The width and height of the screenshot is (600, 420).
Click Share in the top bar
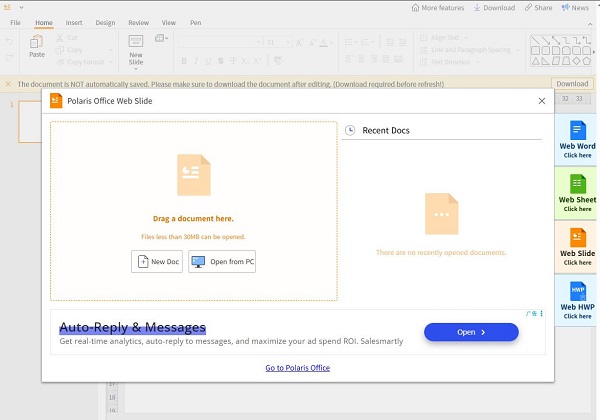pyautogui.click(x=538, y=8)
